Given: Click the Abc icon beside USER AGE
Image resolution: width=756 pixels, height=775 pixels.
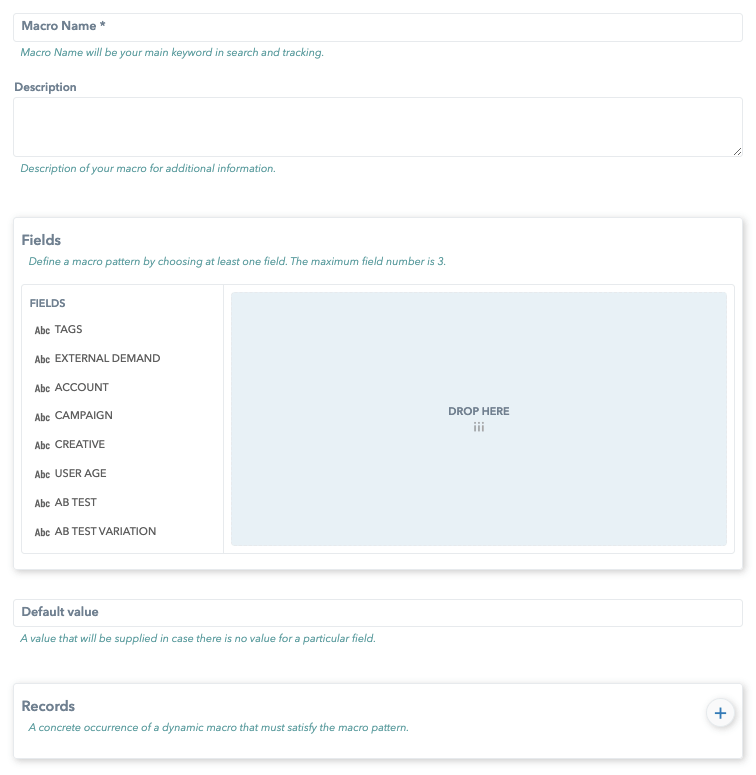Looking at the screenshot, I should (42, 475).
